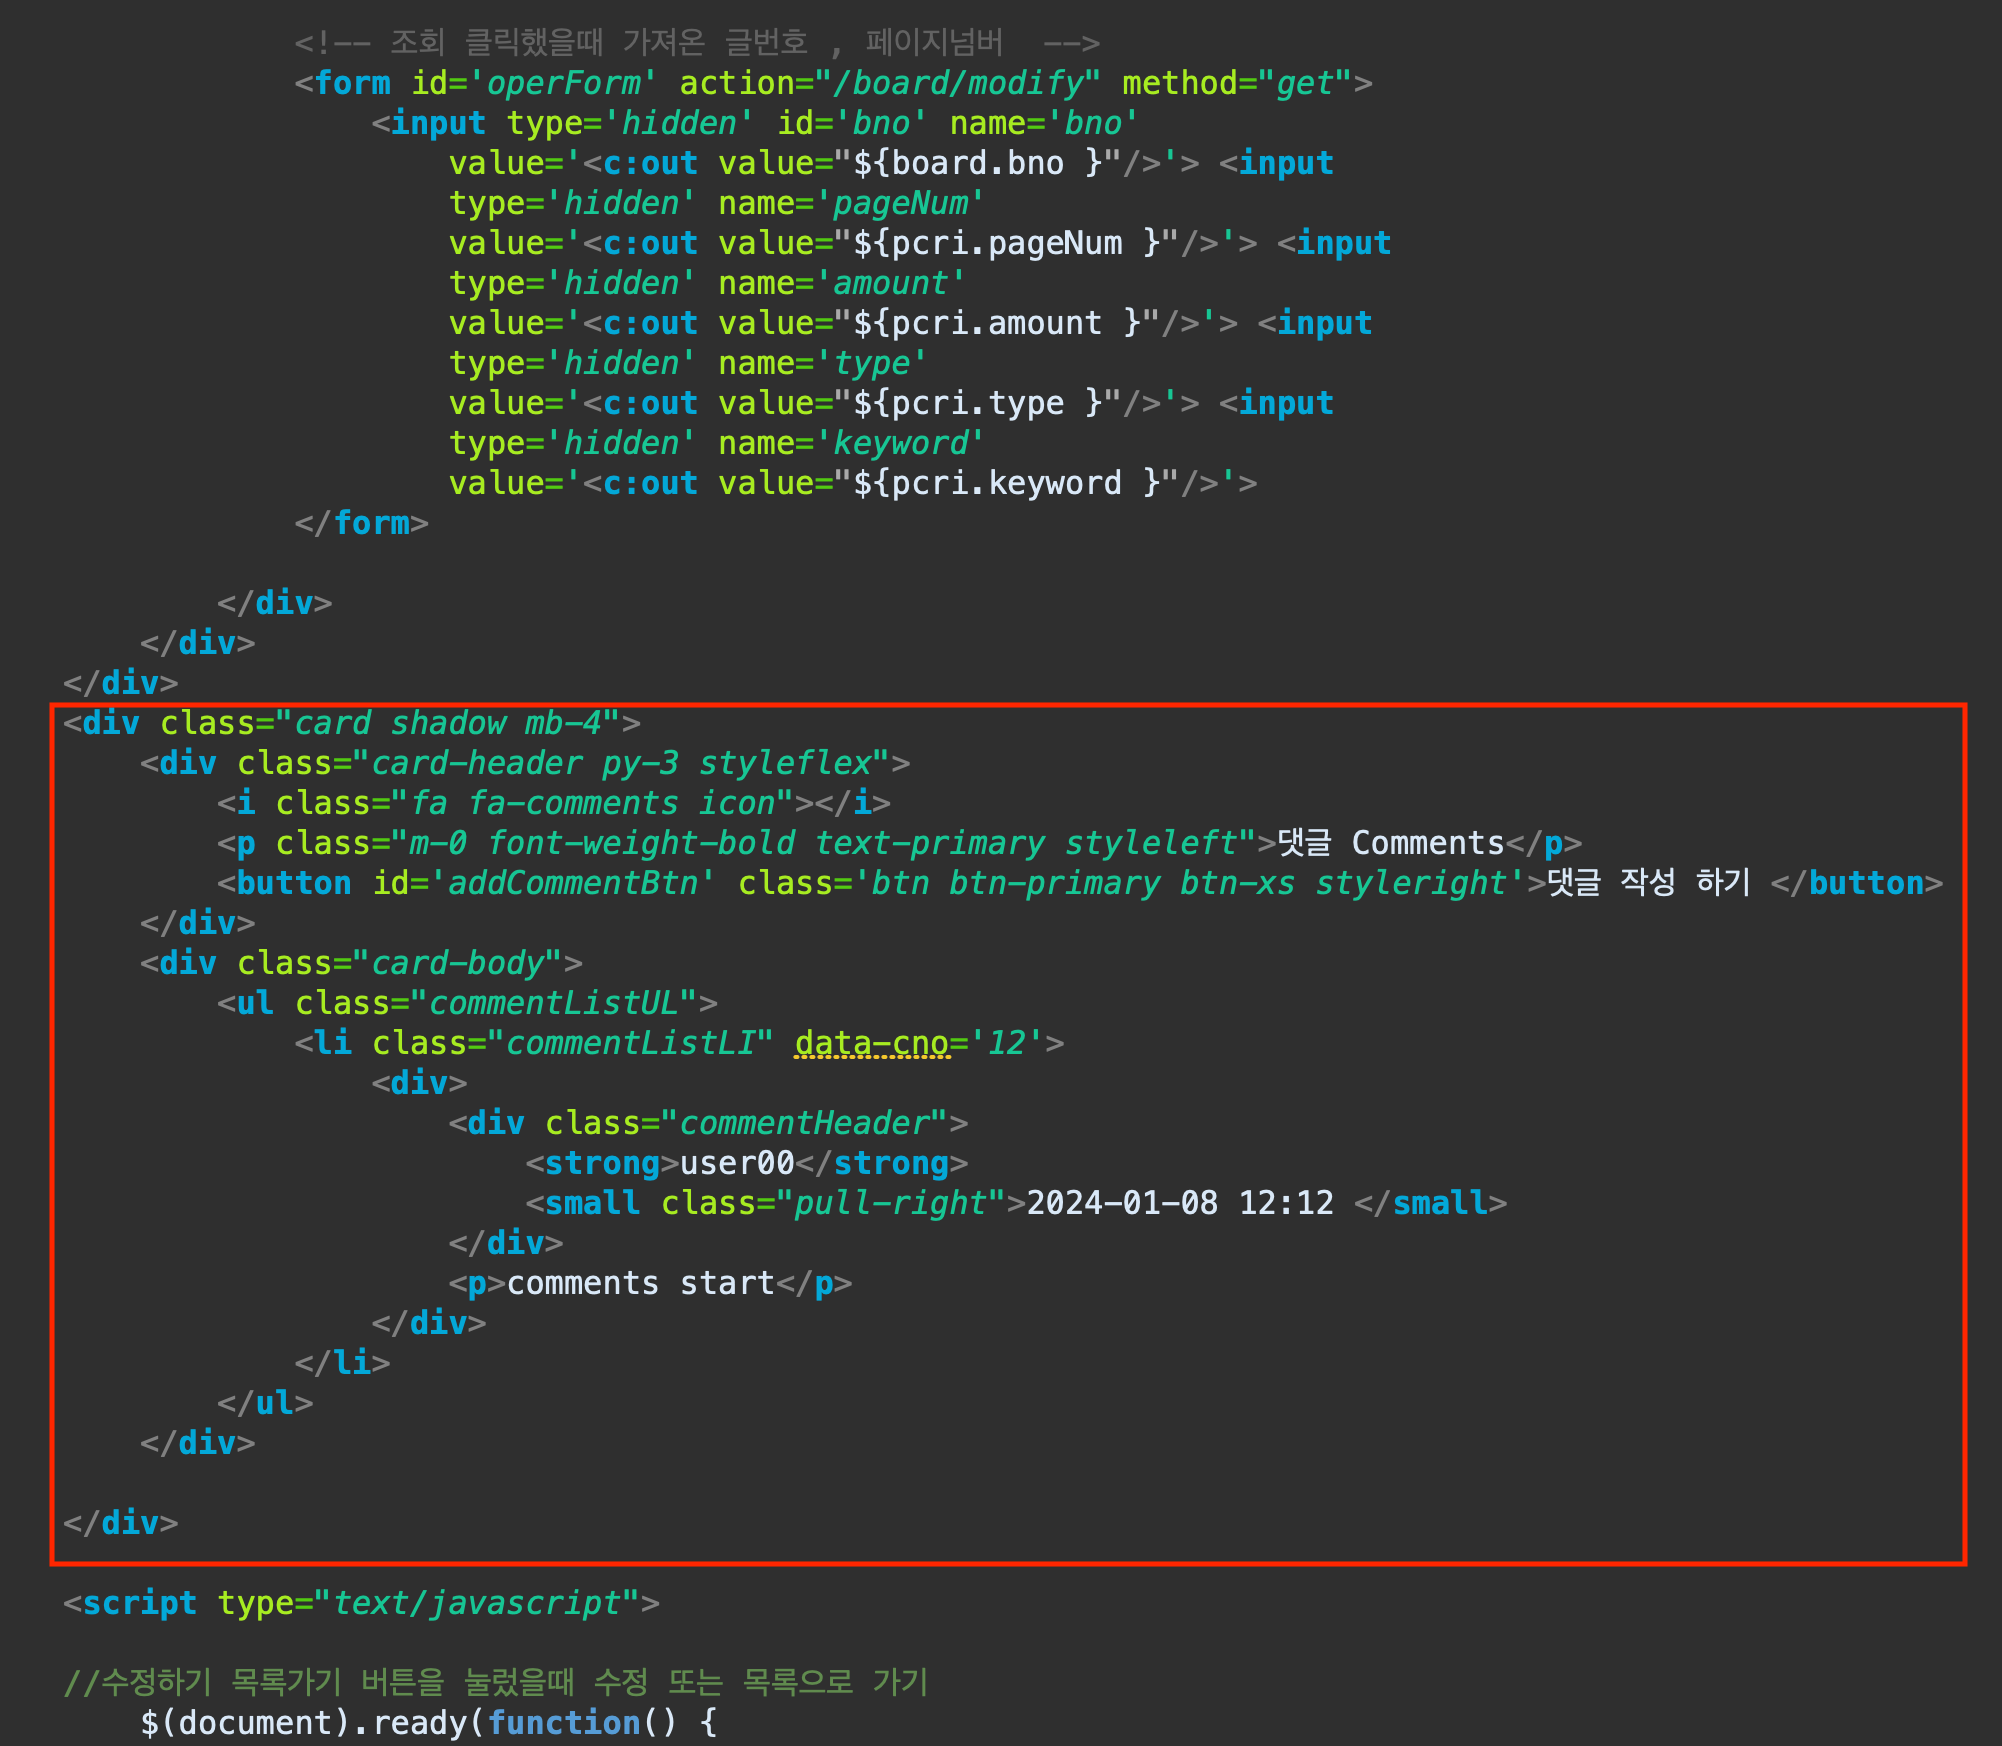Click the 댓글 Comments paragraph text

1391,843
